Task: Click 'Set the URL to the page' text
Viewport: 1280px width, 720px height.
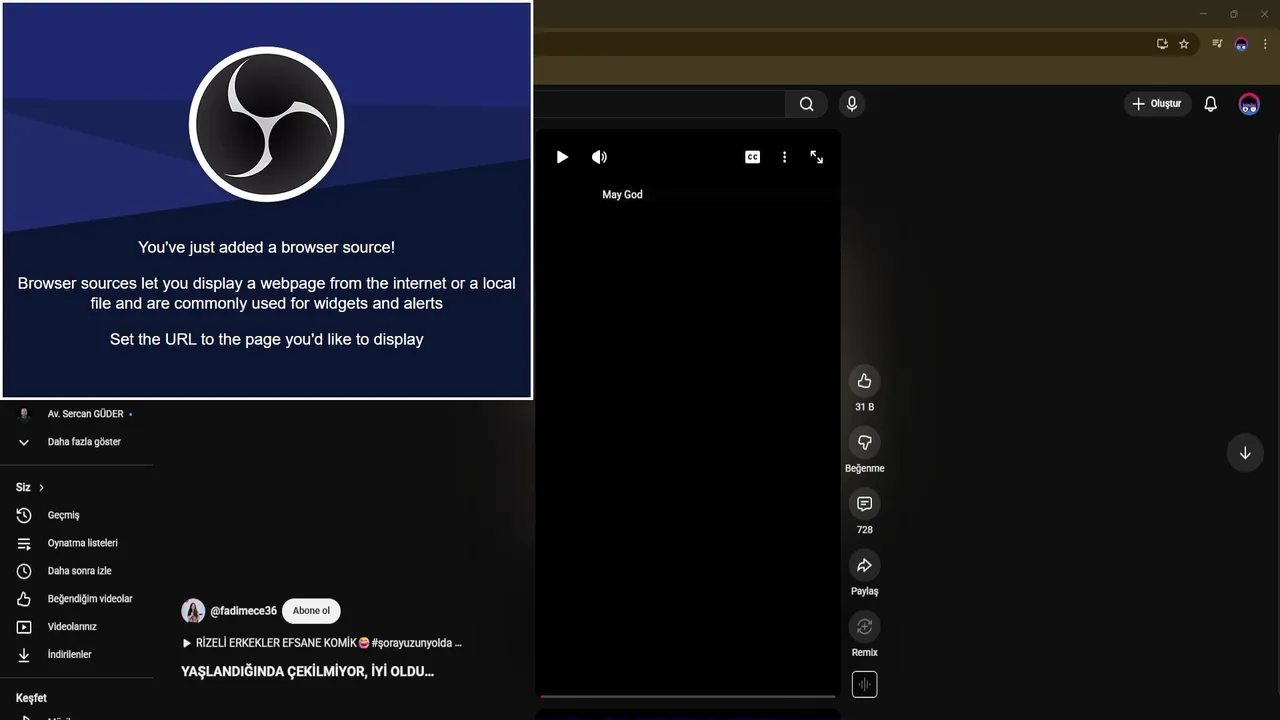Action: point(266,339)
